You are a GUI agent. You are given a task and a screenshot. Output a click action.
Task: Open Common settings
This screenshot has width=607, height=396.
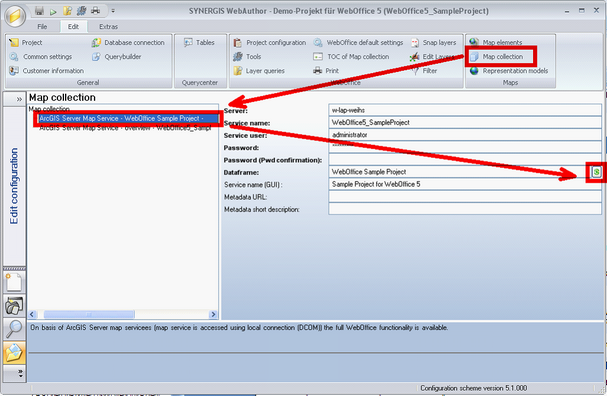[41, 57]
